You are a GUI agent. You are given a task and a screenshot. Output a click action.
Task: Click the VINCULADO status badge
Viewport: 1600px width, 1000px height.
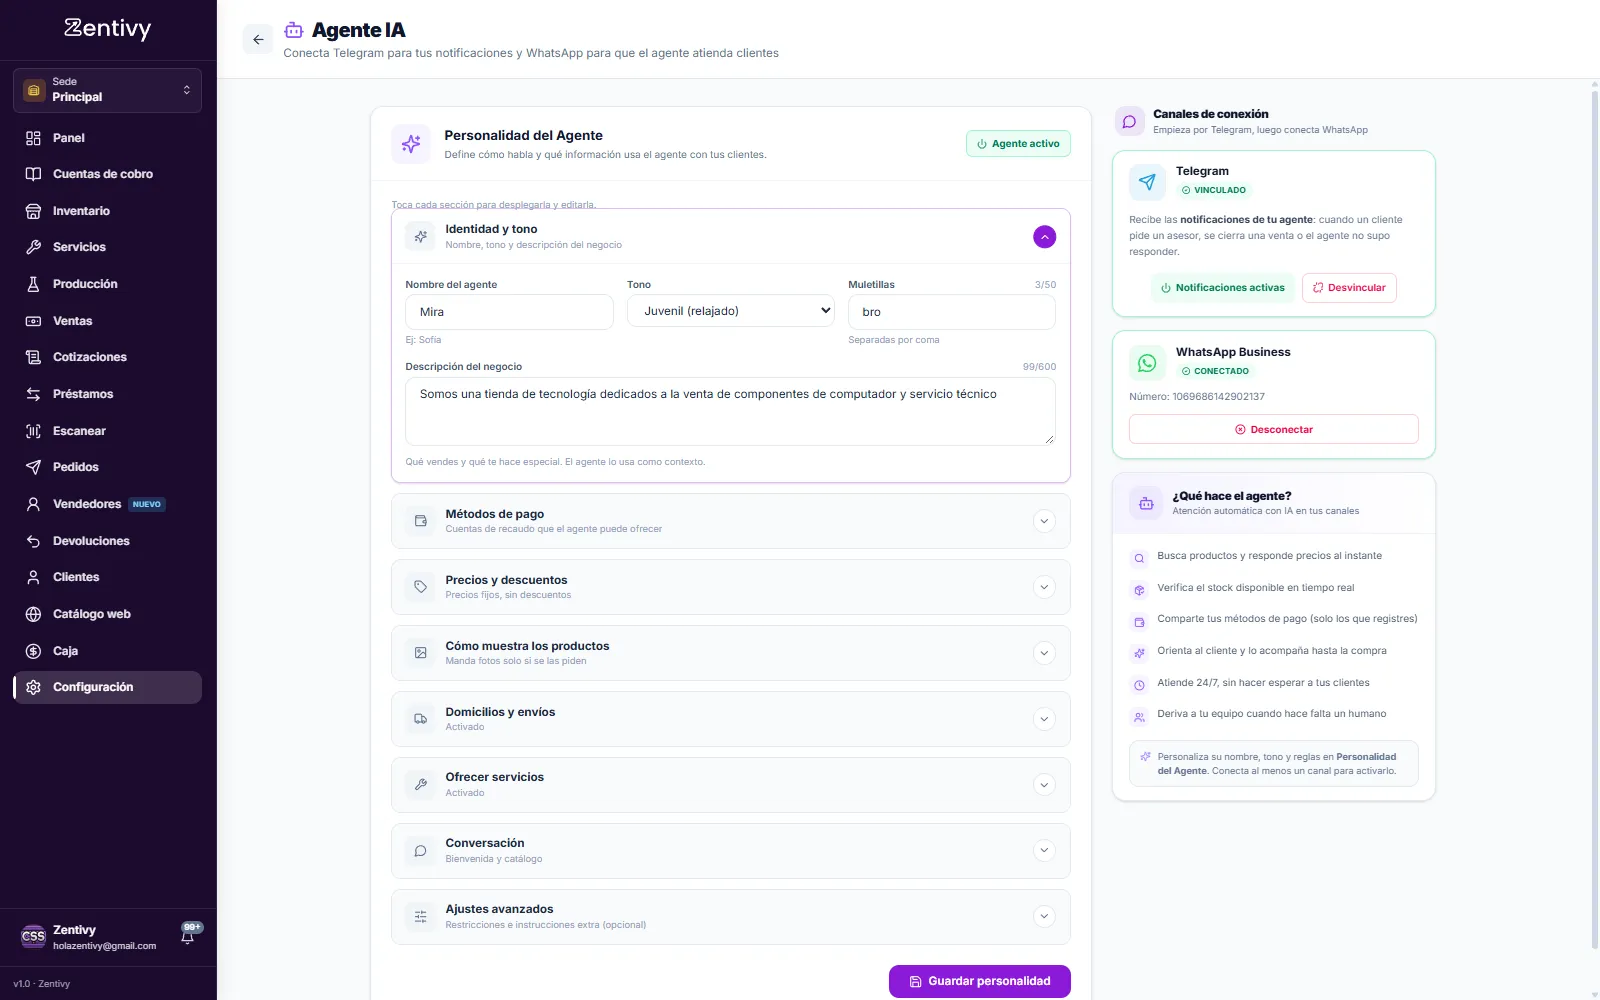click(1214, 190)
